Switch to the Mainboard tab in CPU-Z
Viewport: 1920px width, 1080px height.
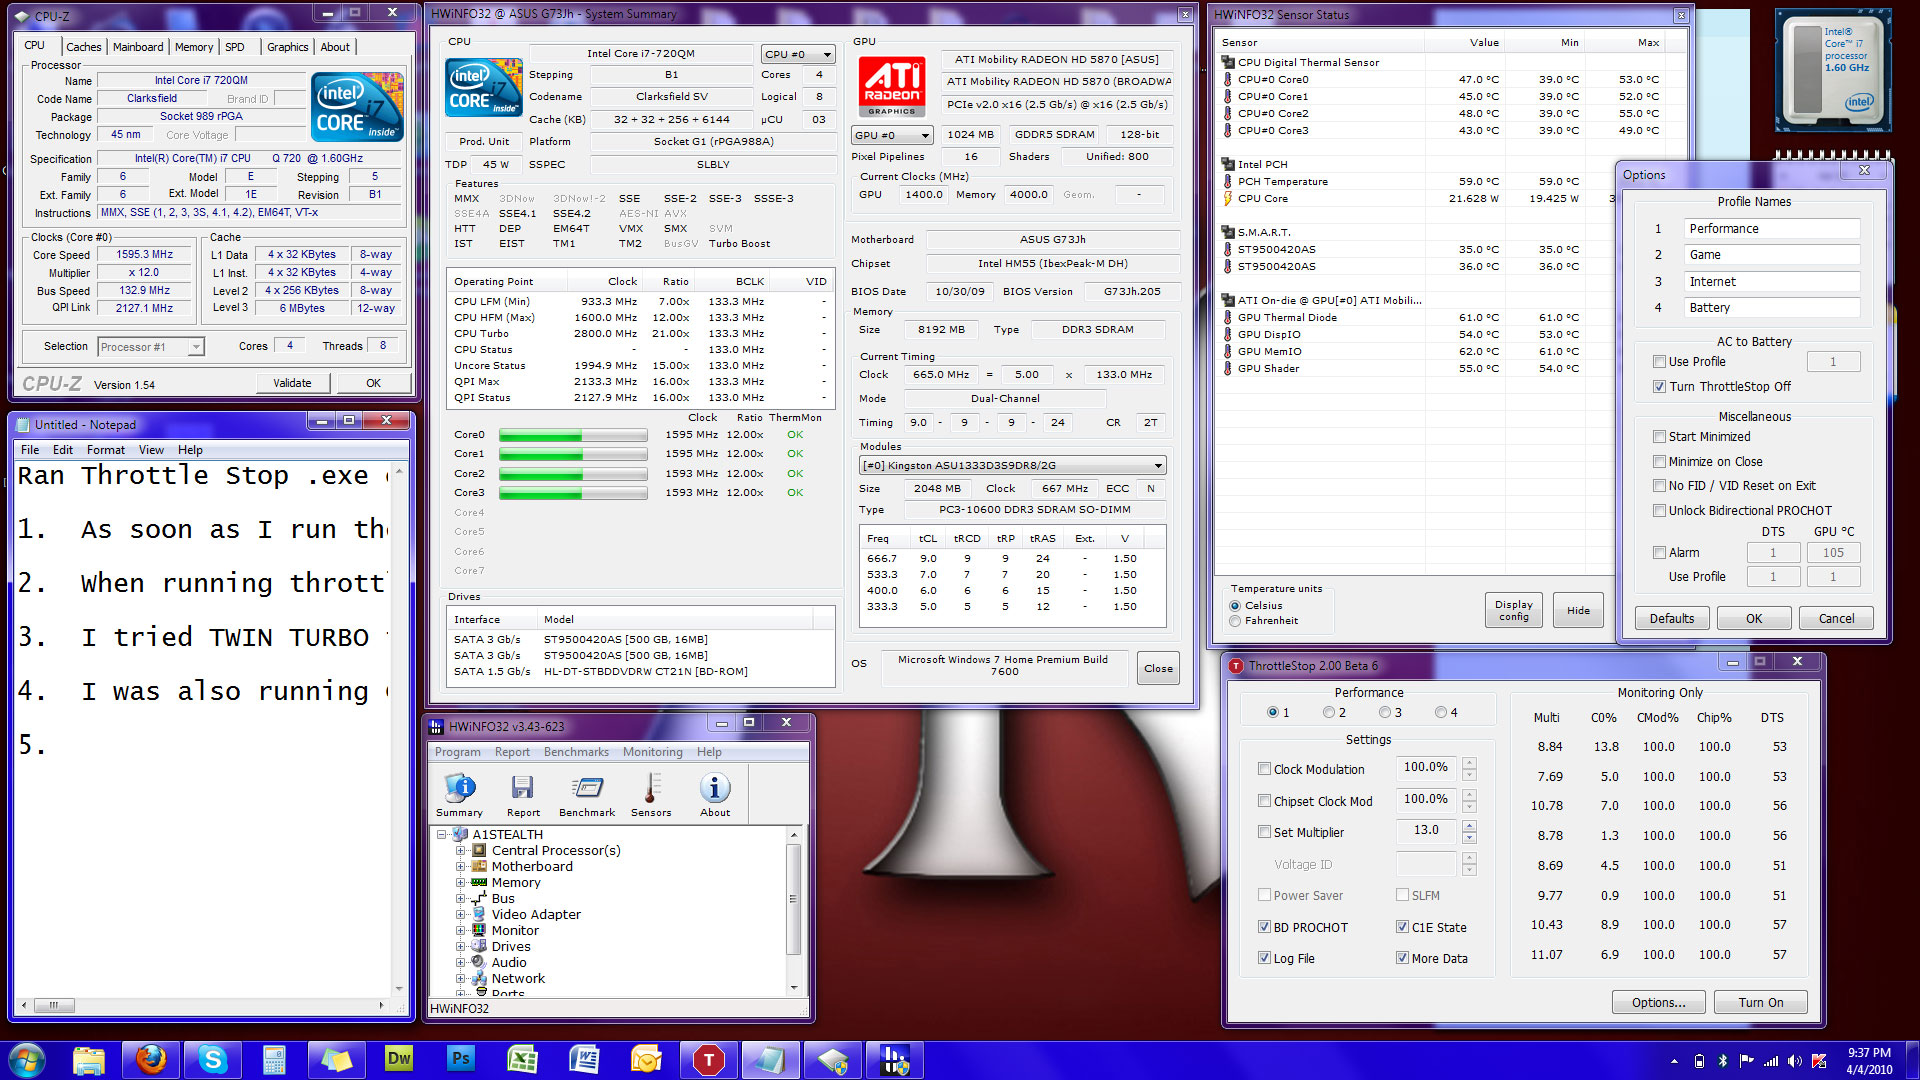[x=138, y=47]
